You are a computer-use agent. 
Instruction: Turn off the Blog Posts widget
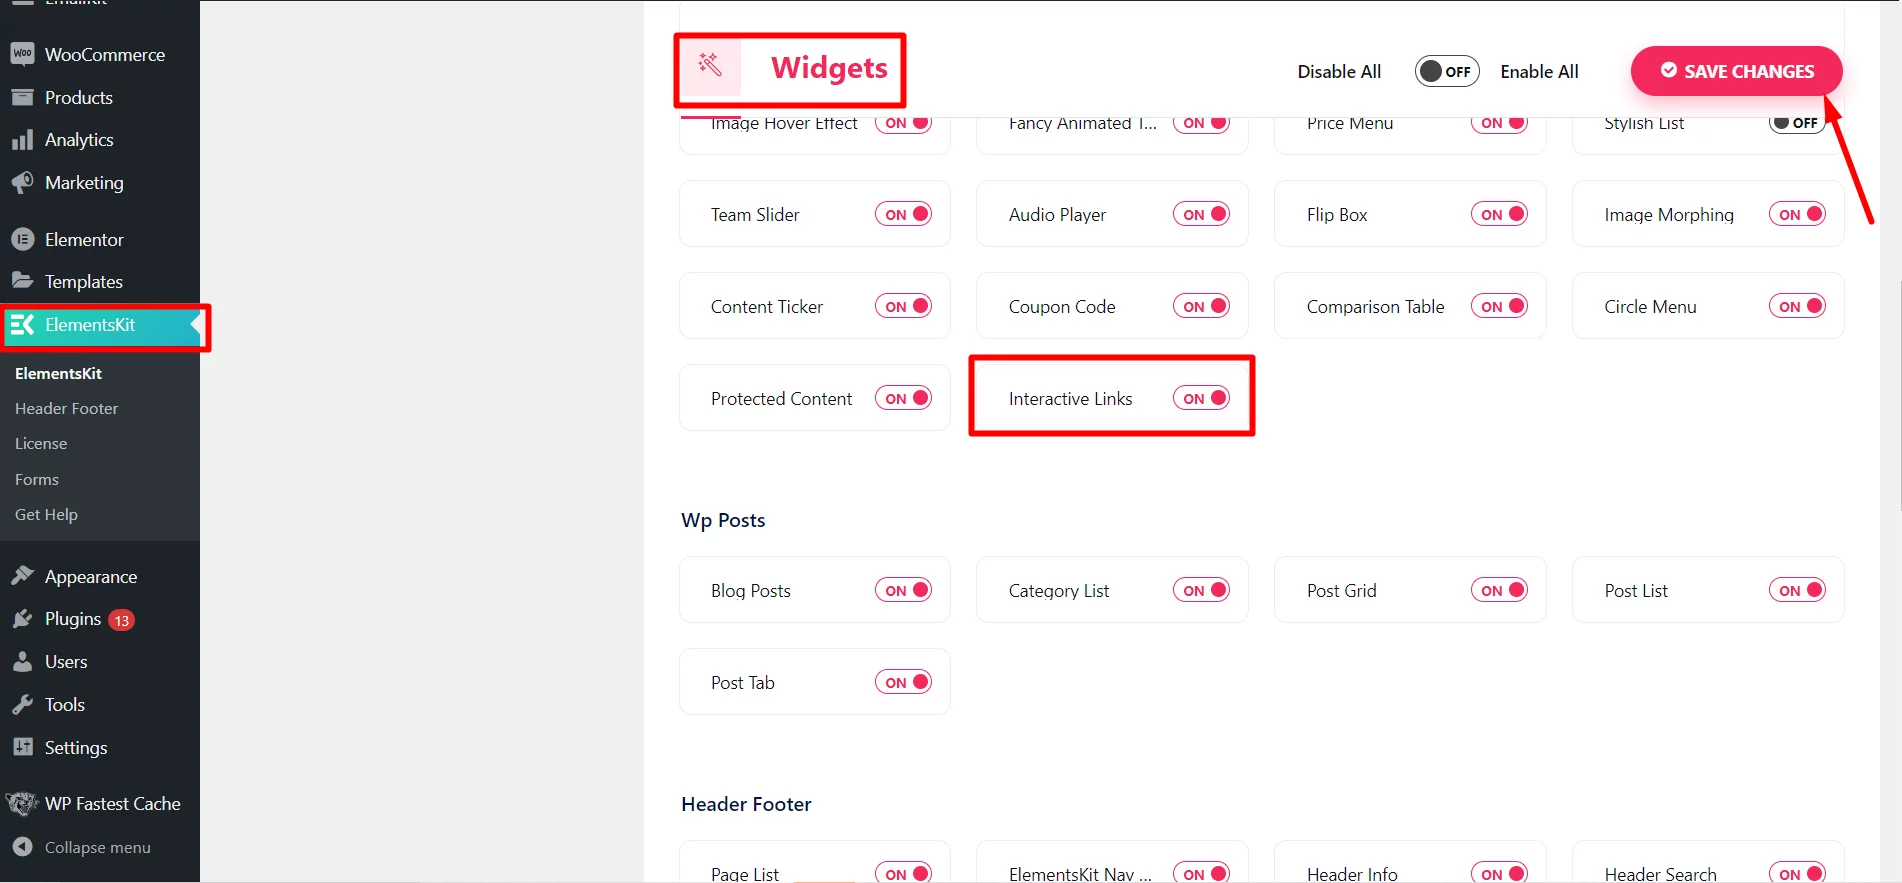click(903, 590)
